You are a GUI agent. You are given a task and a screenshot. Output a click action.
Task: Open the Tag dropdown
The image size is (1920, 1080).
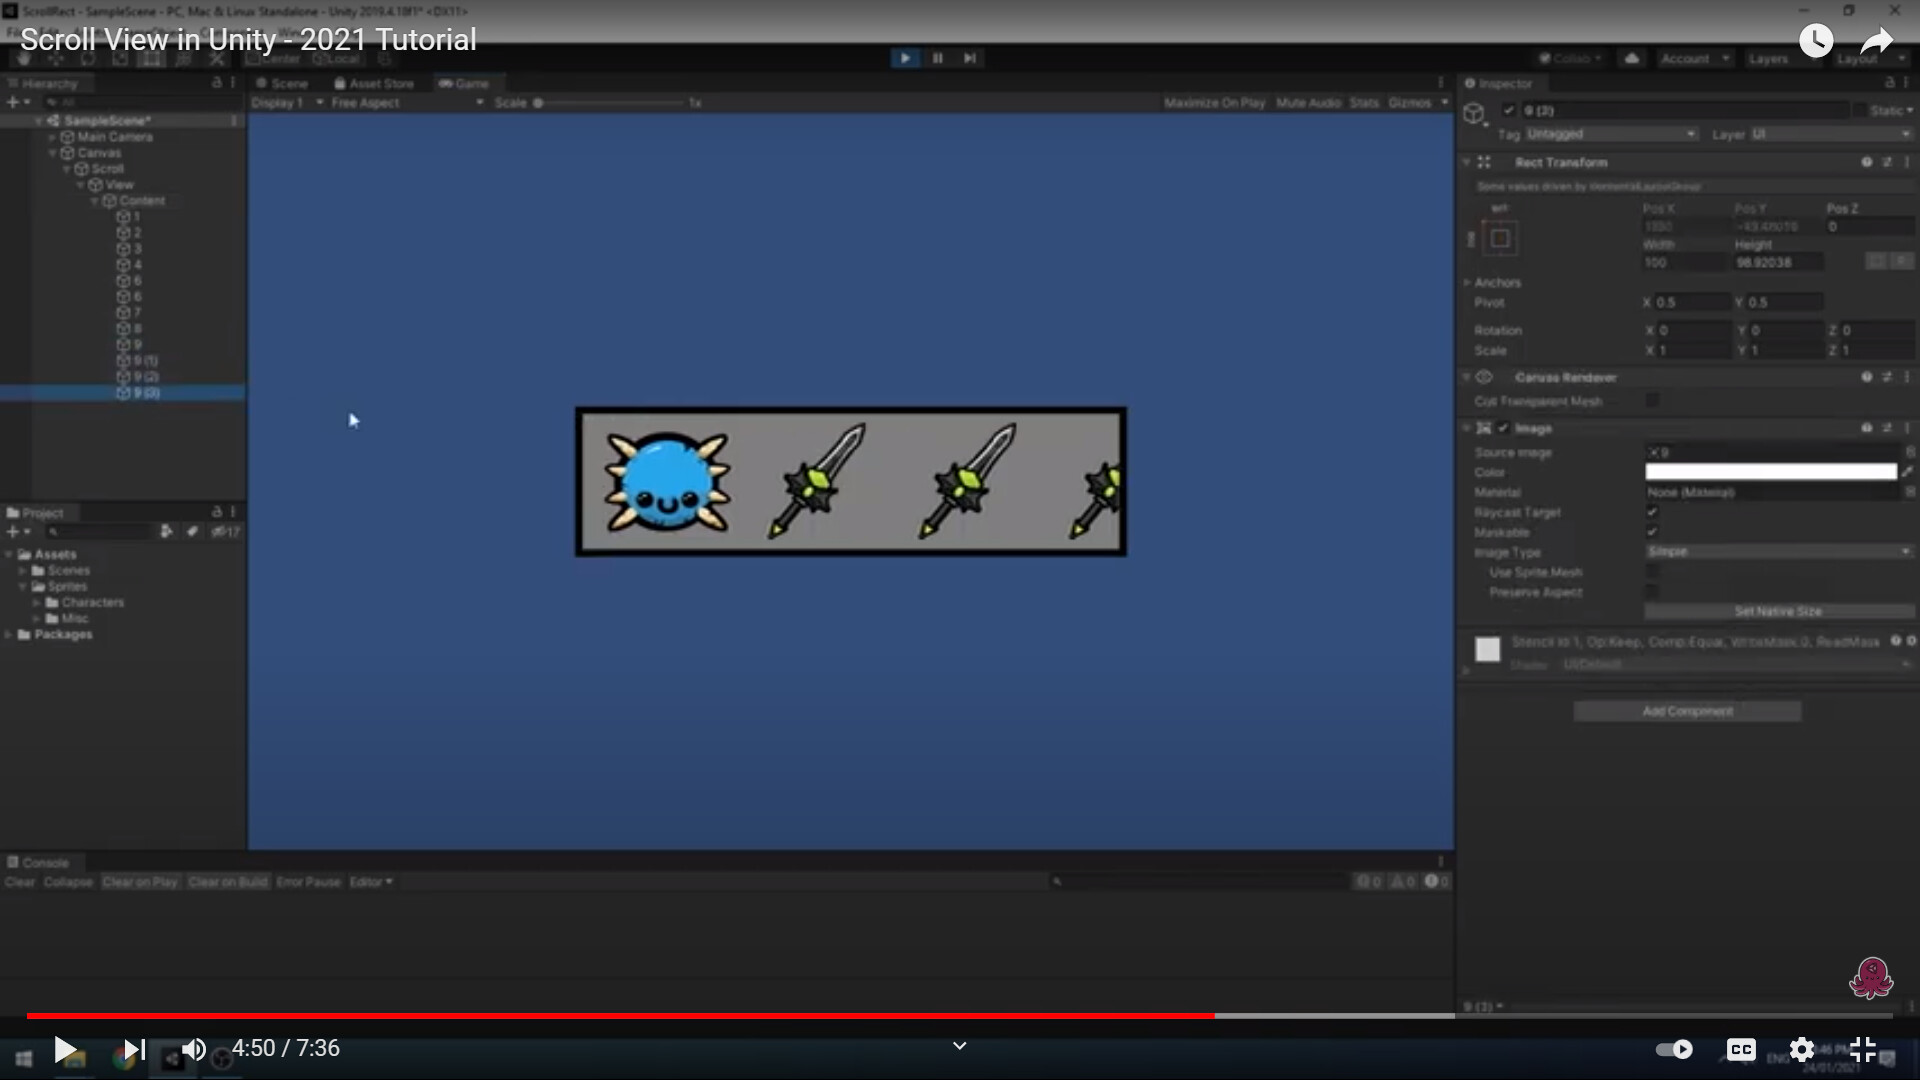coord(1610,134)
